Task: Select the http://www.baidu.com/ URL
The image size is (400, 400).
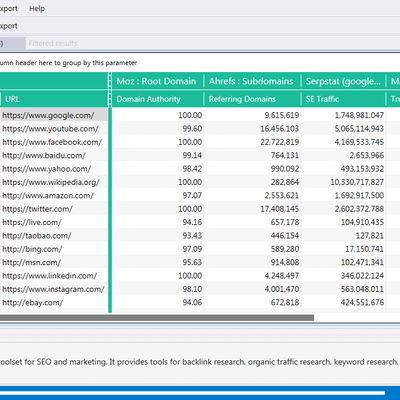Action: [44, 155]
